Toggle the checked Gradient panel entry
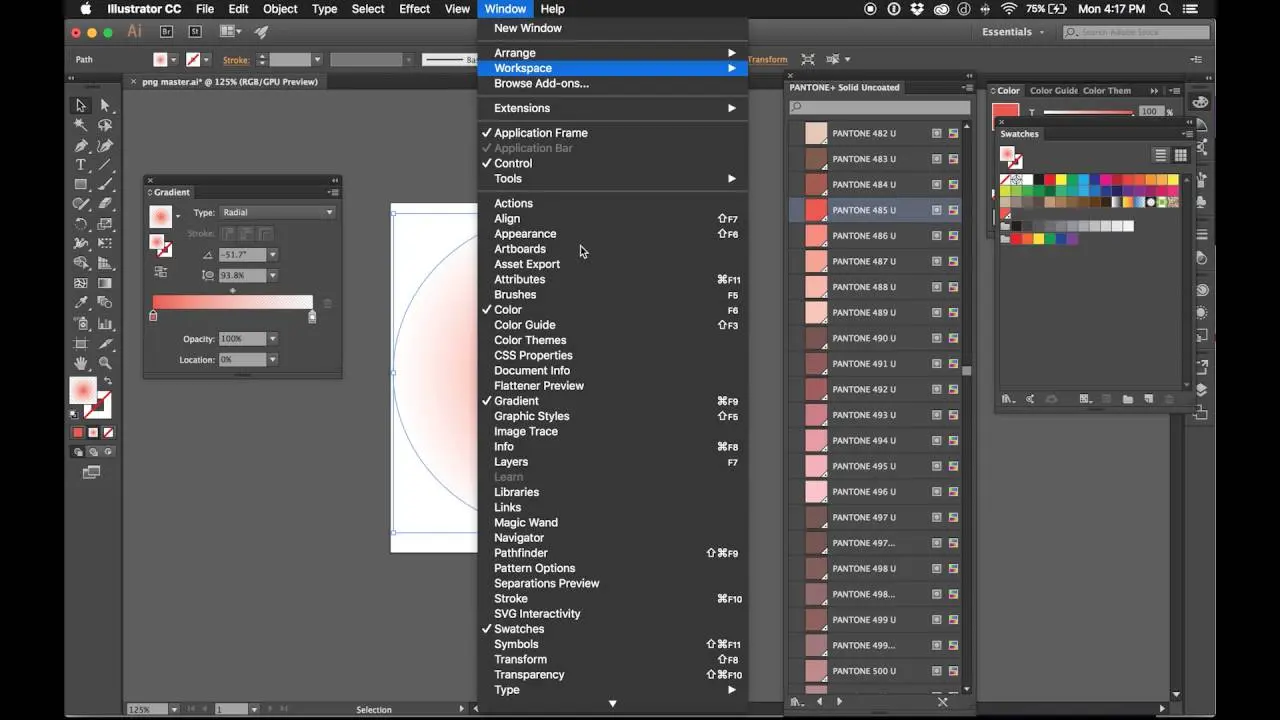Viewport: 1280px width, 720px height. coord(516,401)
